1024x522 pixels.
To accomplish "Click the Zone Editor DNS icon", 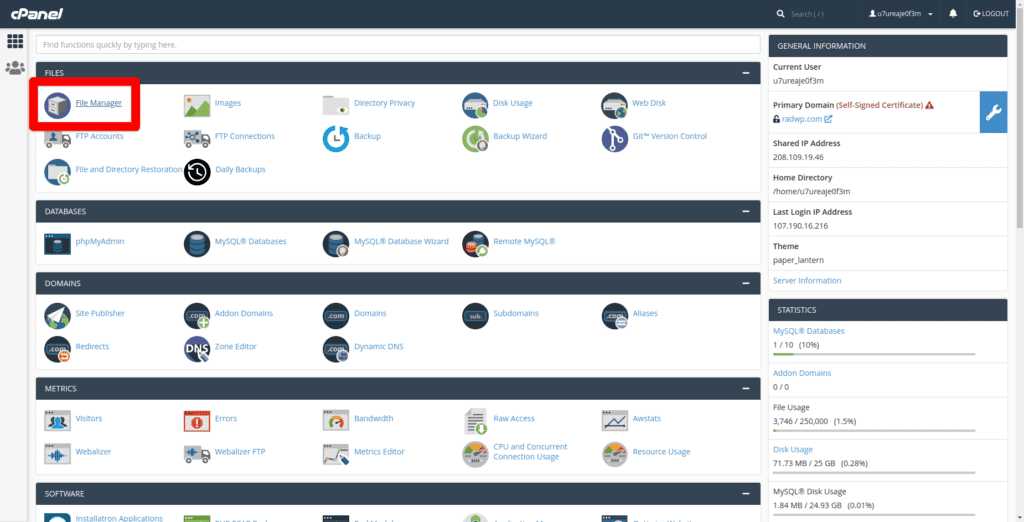I will pos(197,348).
